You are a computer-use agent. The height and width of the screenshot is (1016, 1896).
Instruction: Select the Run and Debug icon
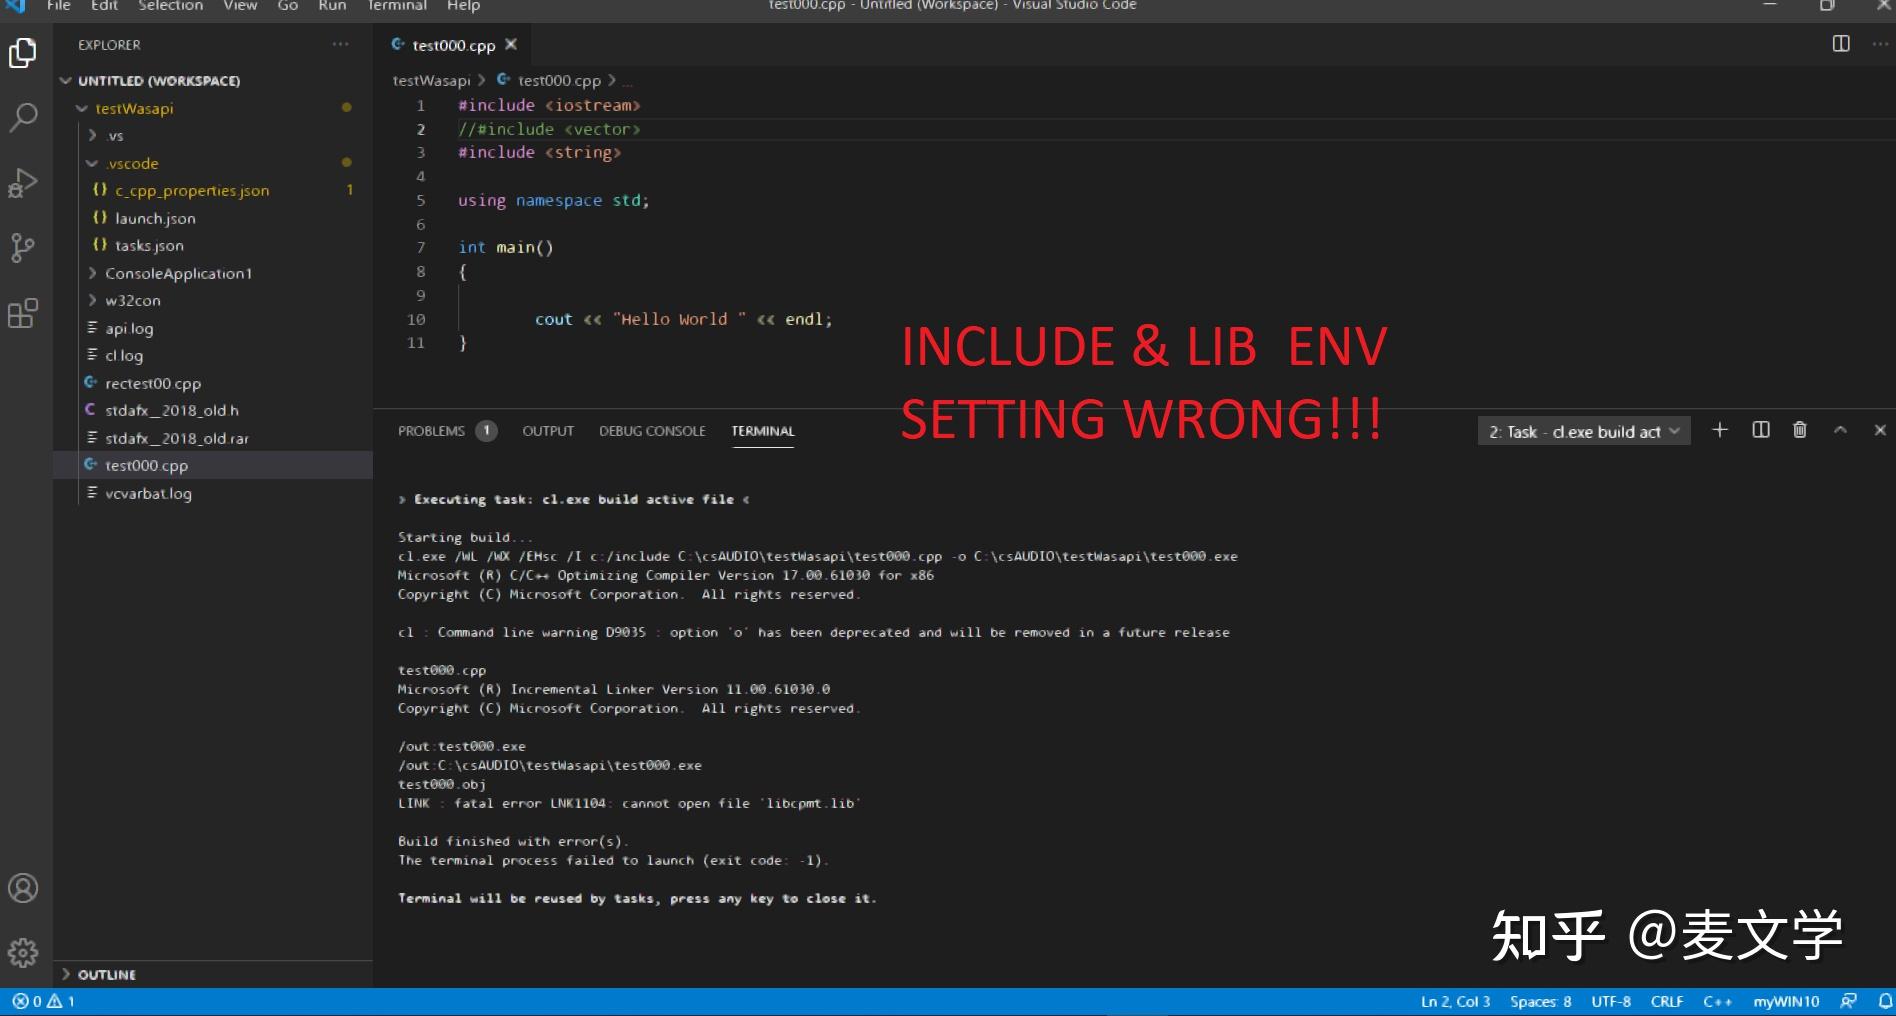tap(22, 182)
